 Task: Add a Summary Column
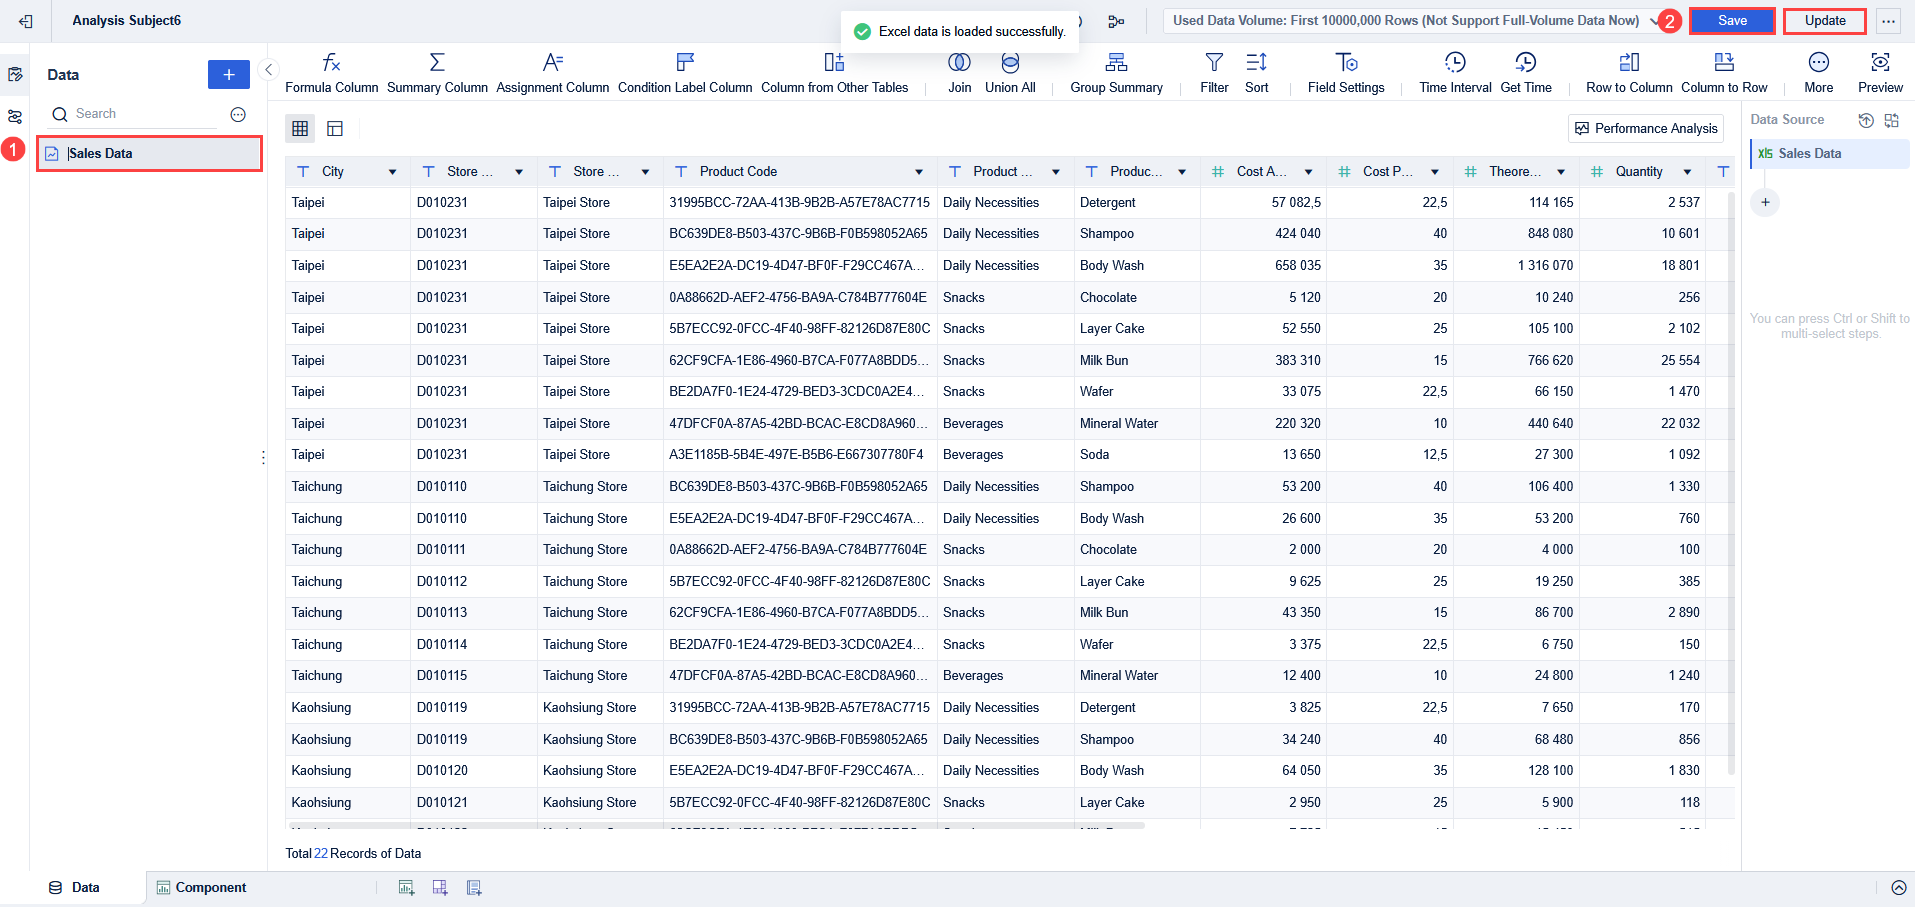pos(437,74)
